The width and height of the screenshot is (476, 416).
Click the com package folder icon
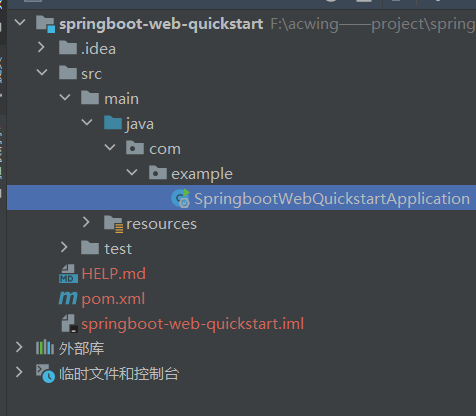(135, 148)
